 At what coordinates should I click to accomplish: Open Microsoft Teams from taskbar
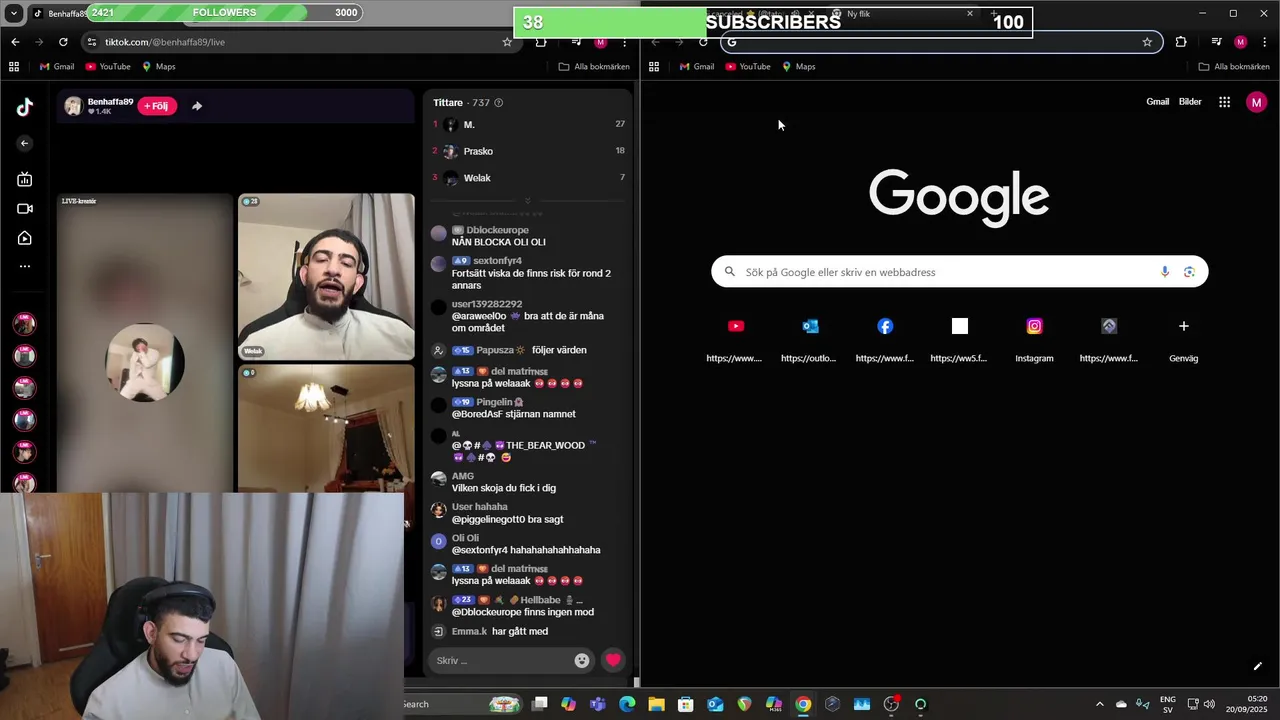(598, 704)
